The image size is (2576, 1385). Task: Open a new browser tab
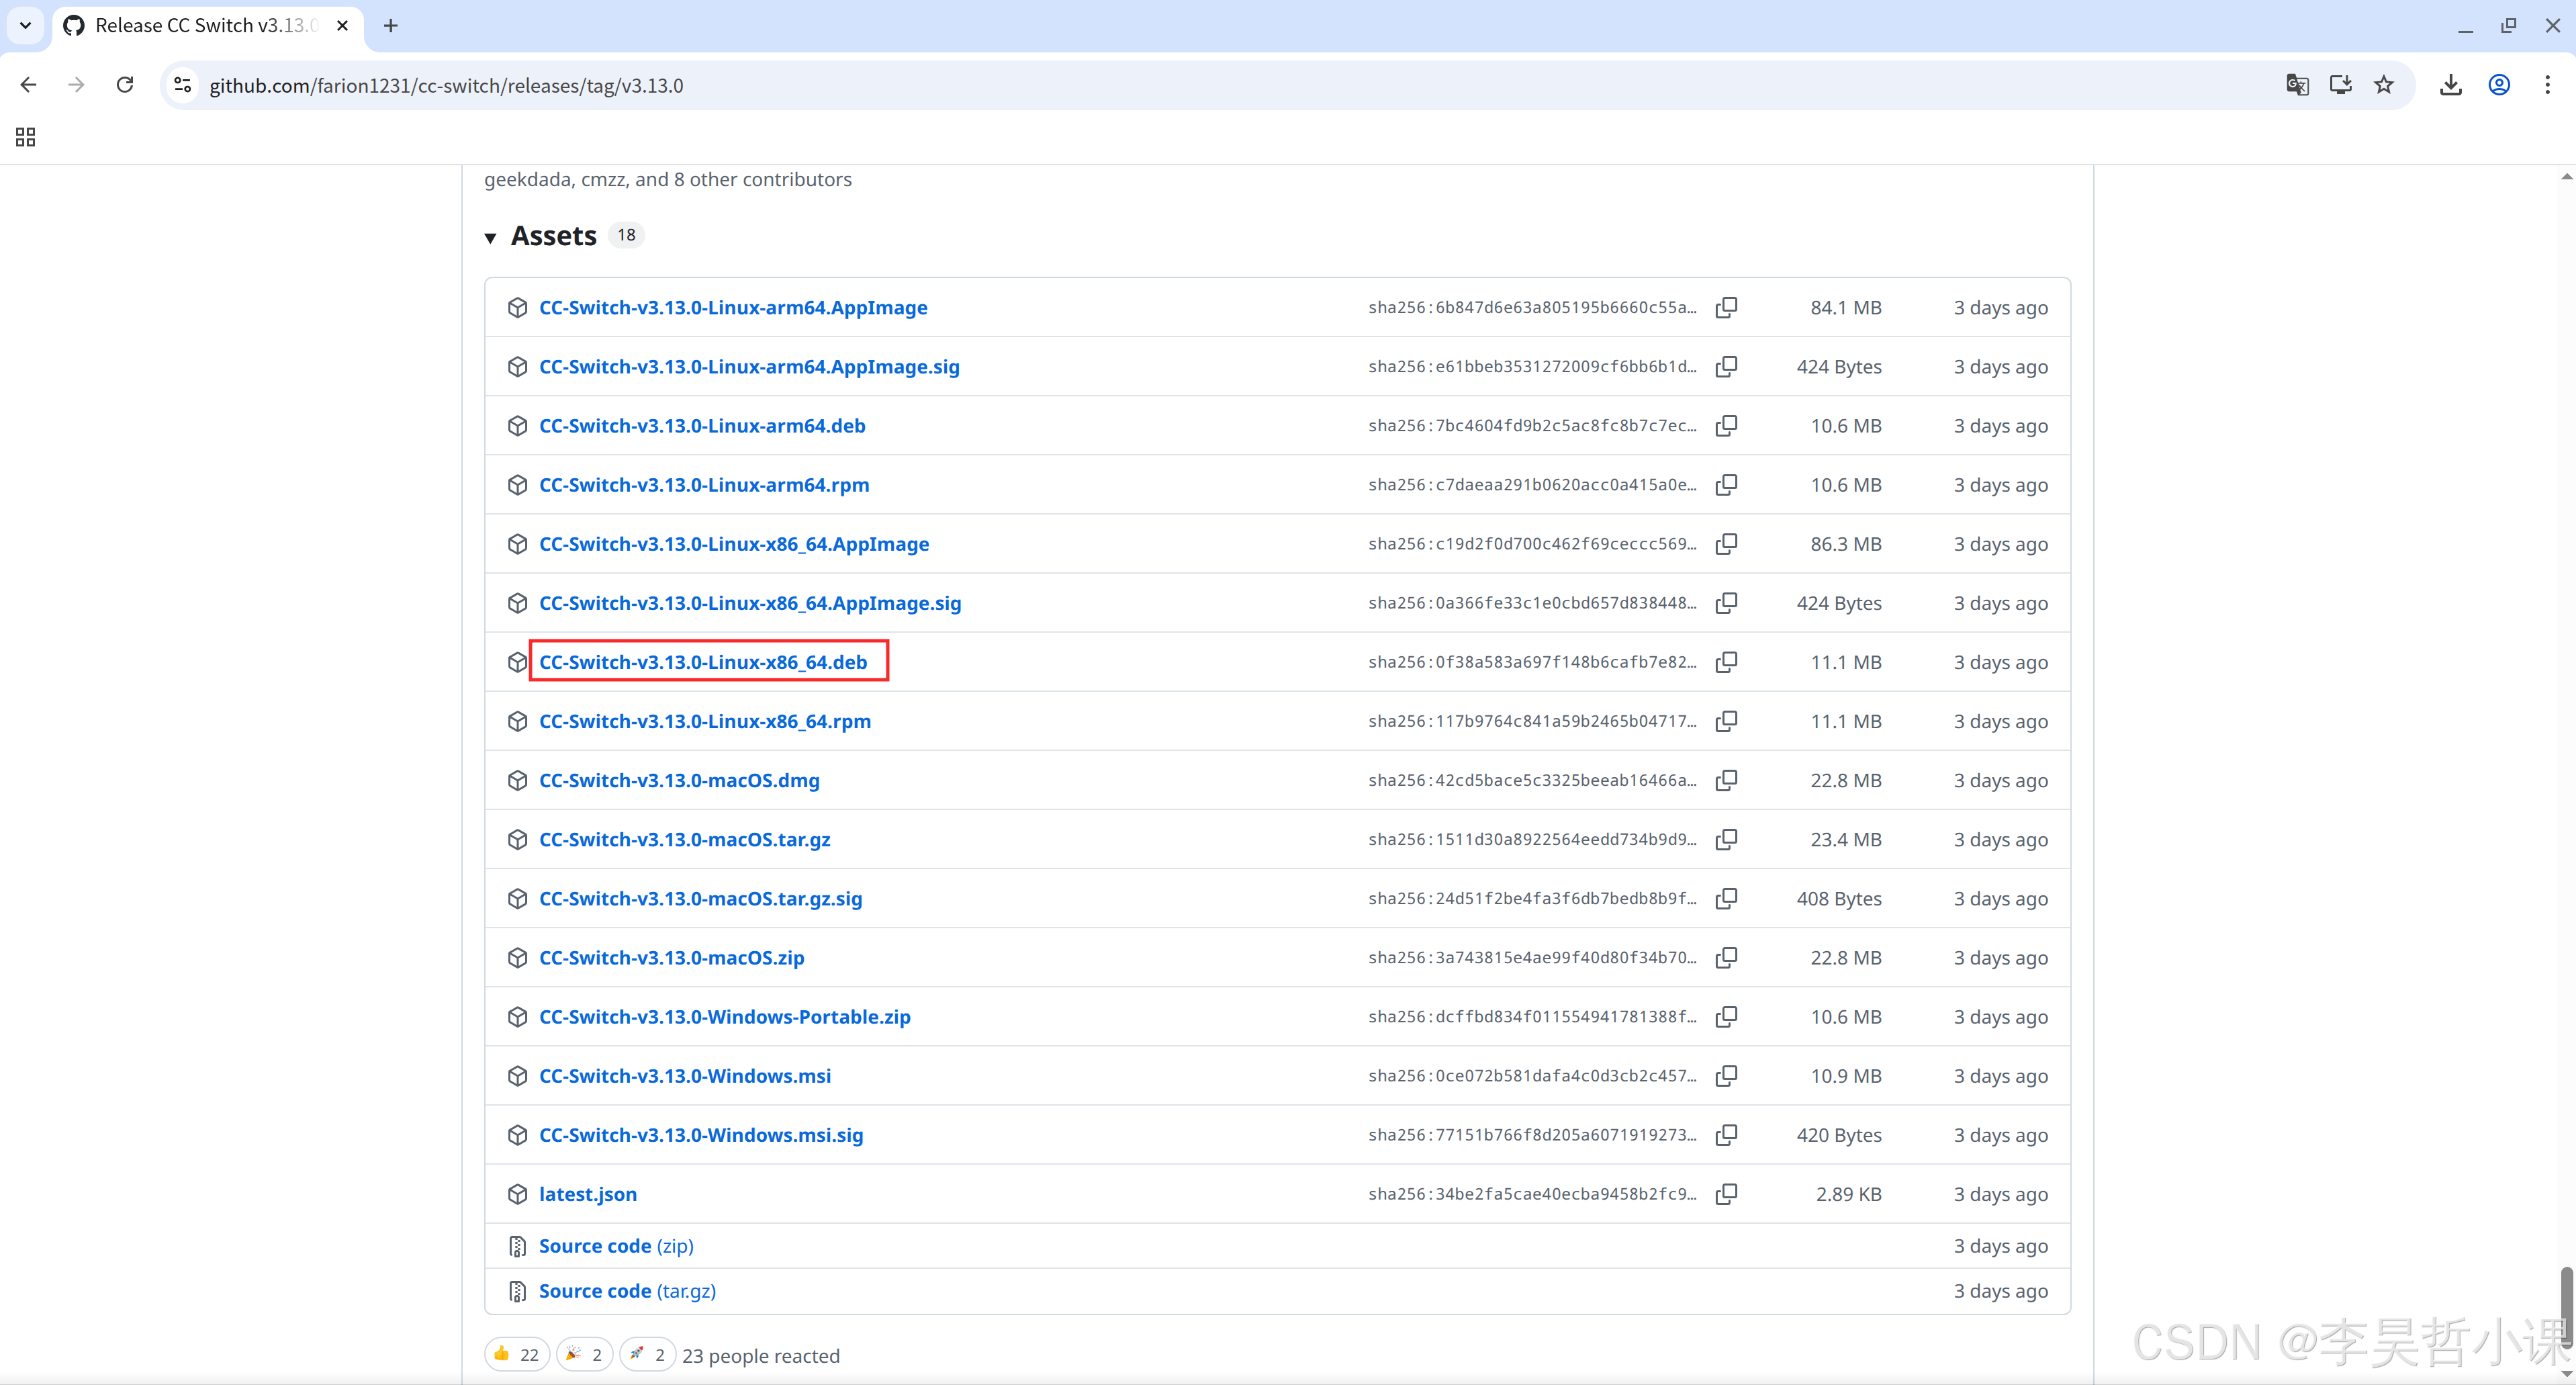(391, 25)
